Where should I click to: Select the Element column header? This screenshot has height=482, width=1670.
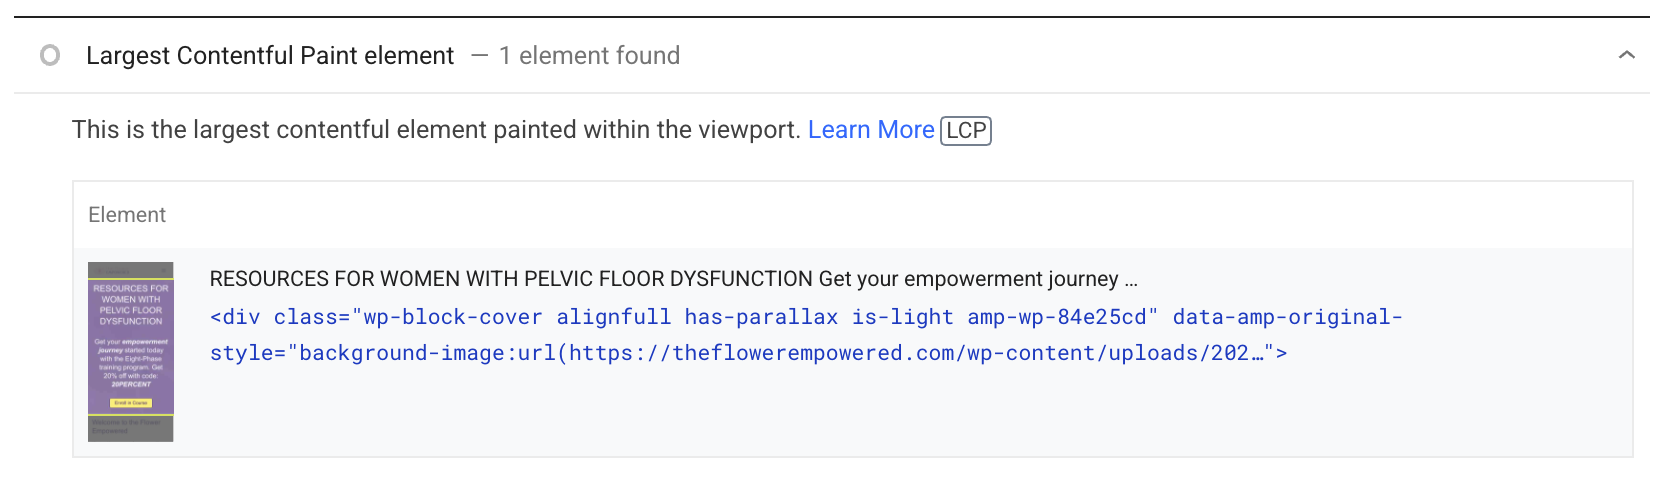(127, 215)
